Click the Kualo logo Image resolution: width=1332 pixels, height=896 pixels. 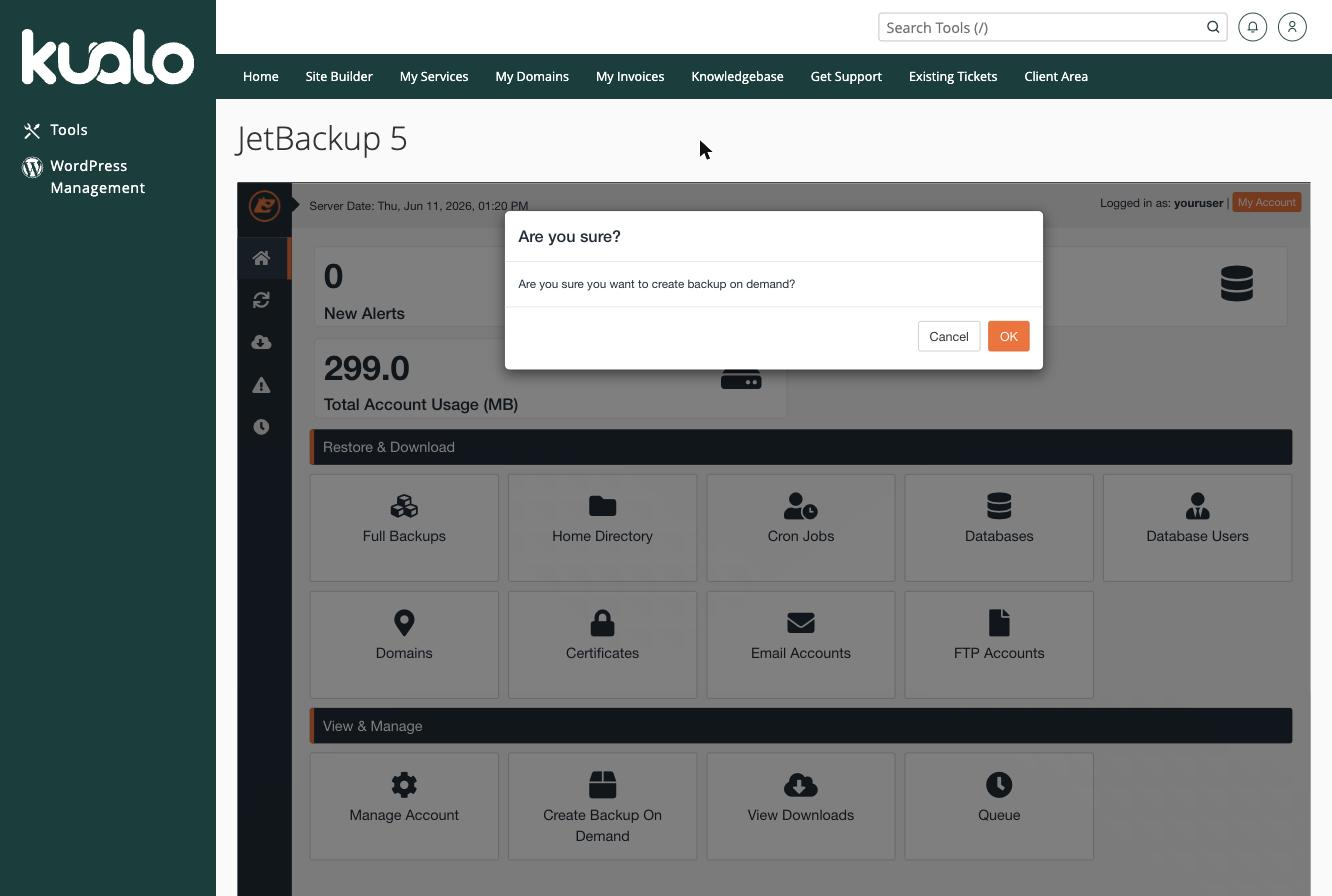click(x=108, y=57)
